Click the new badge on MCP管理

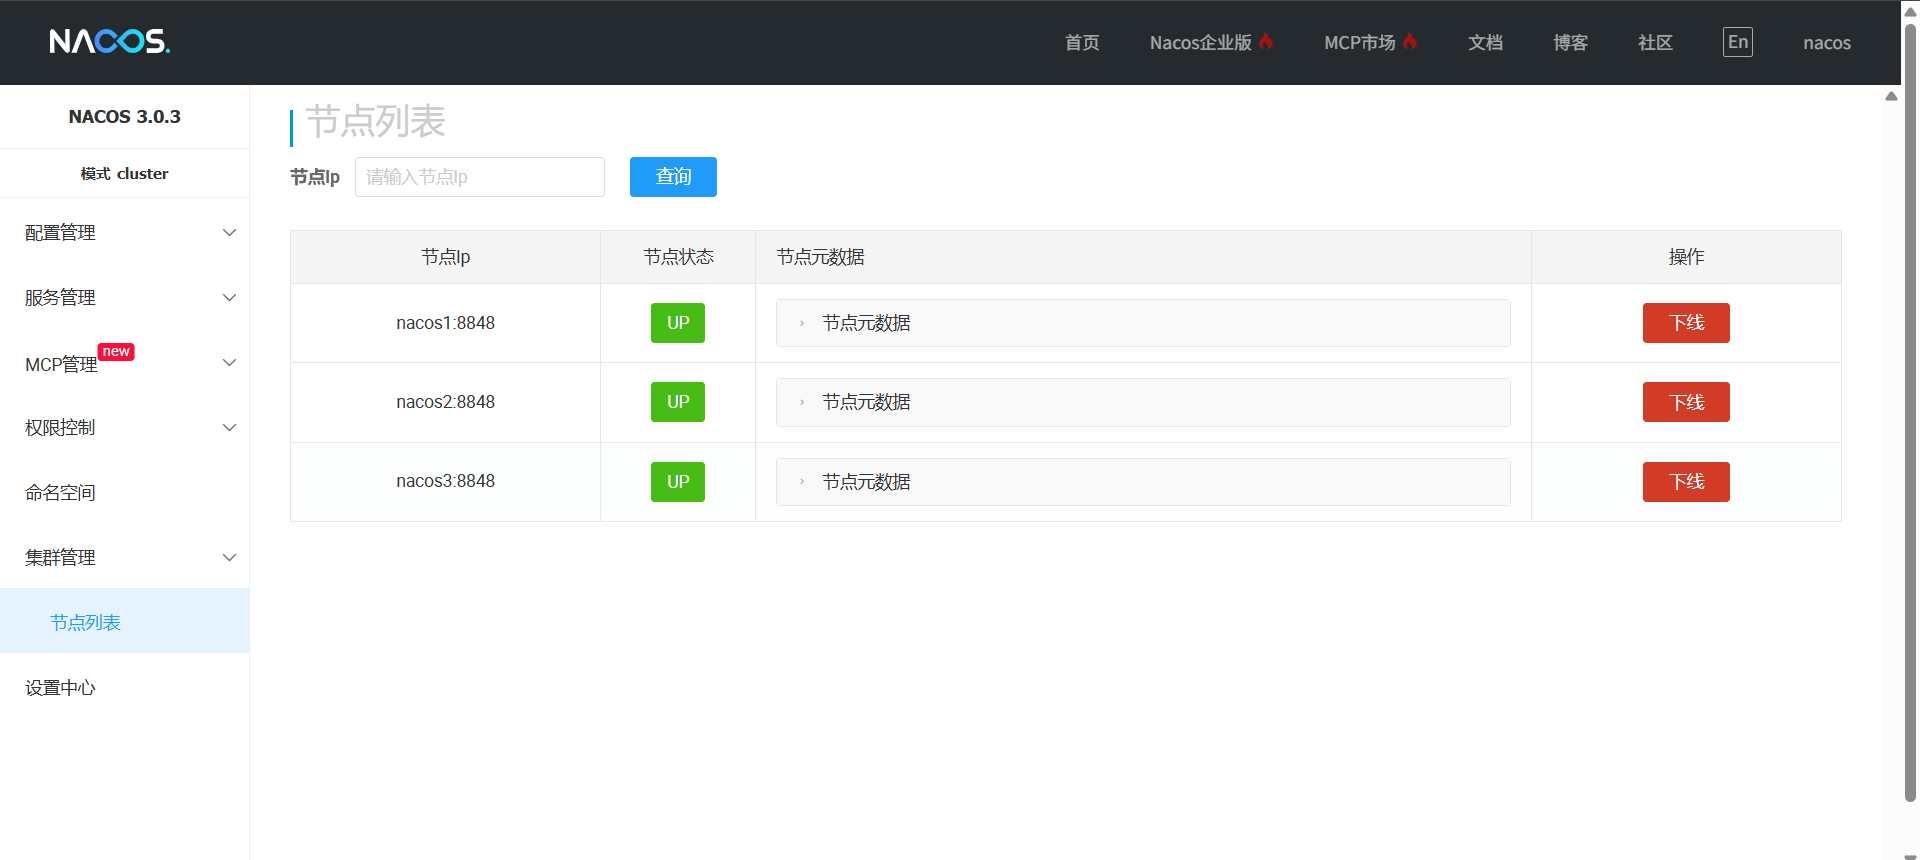[116, 352]
